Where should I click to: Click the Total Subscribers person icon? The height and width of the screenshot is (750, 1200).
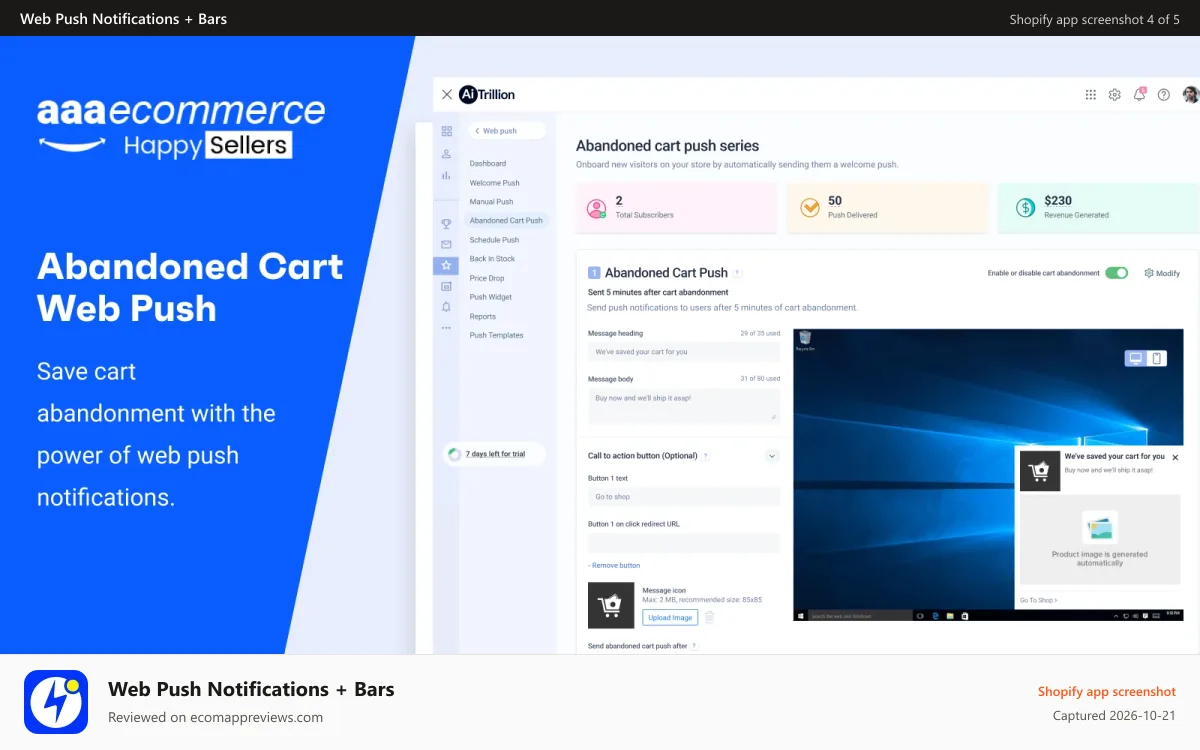click(x=597, y=208)
